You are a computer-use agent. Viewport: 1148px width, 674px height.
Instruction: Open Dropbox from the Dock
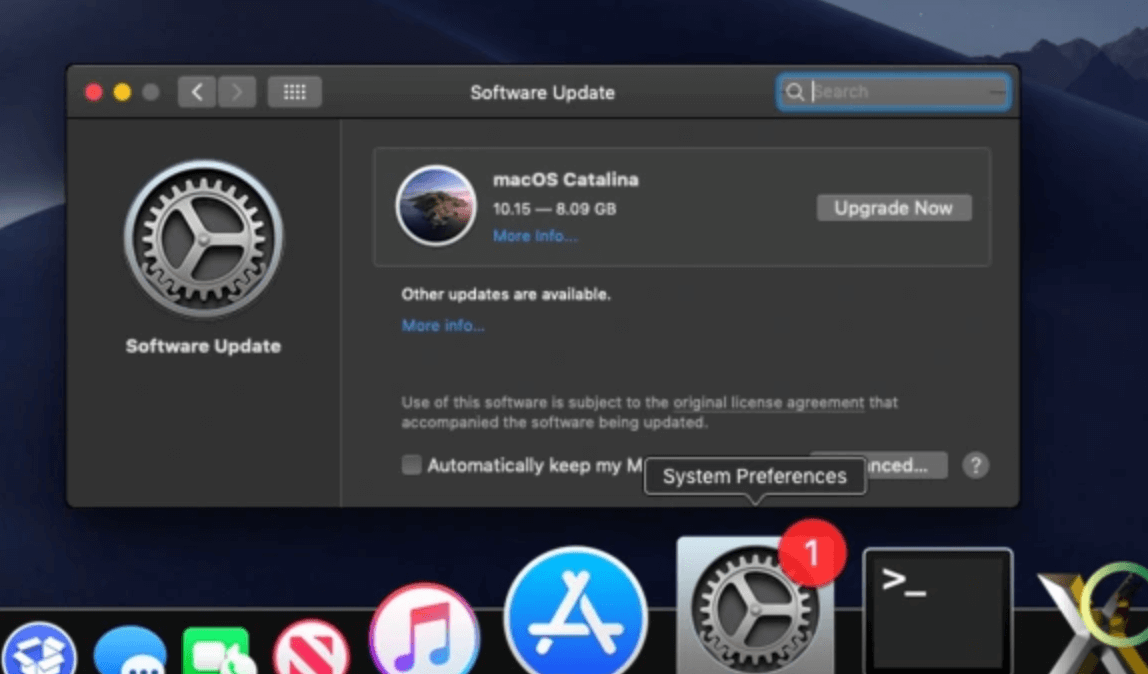40,650
